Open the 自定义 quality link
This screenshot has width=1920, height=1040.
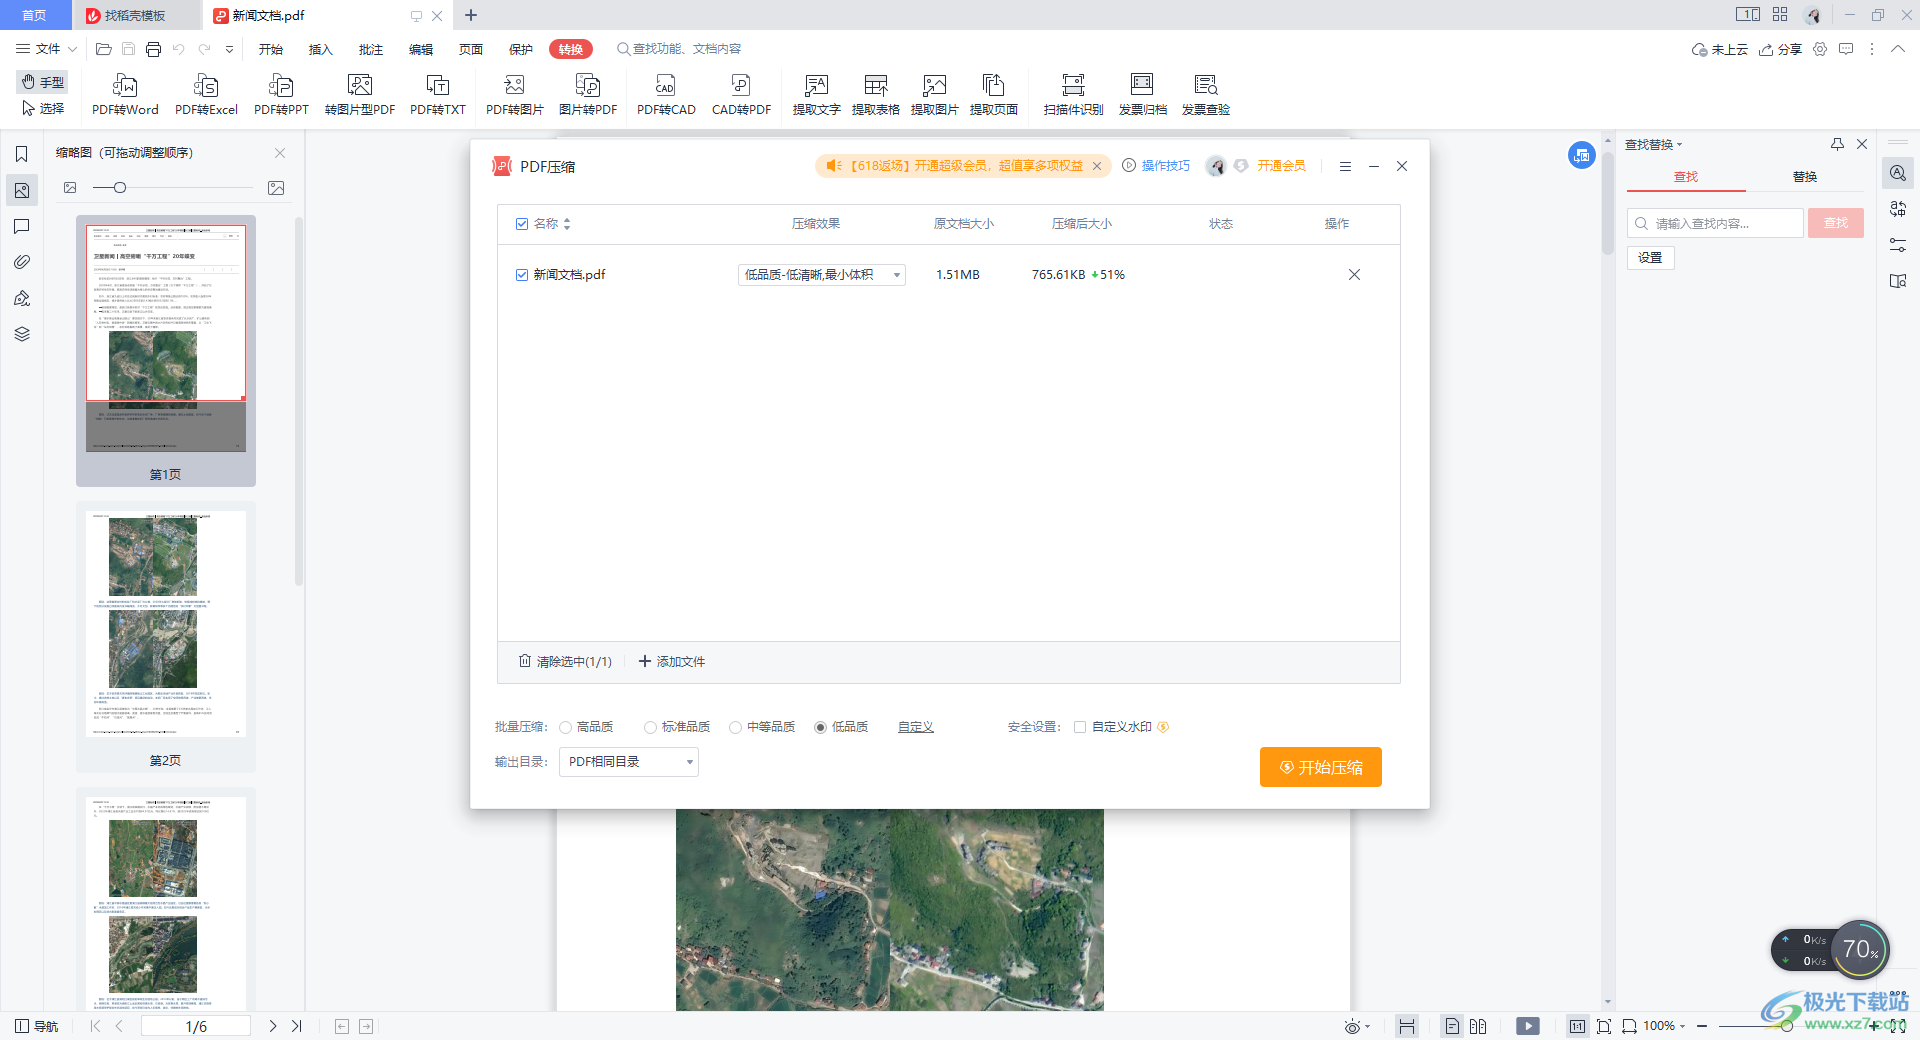pyautogui.click(x=915, y=727)
